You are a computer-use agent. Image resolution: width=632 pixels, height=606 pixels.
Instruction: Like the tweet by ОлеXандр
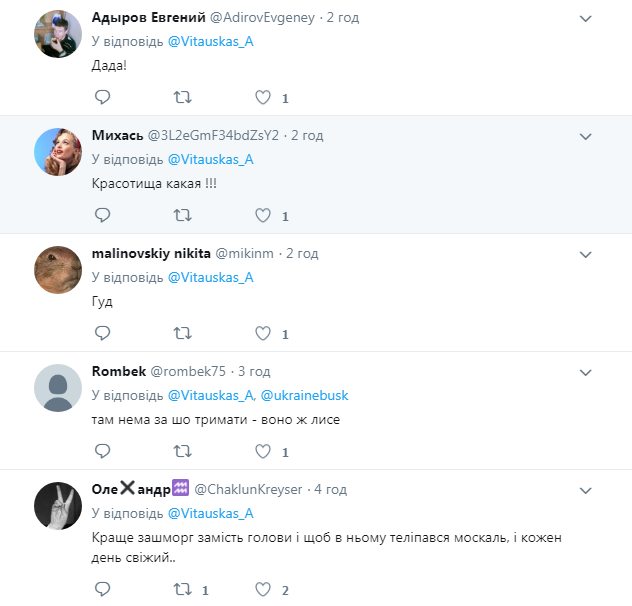[x=263, y=589]
